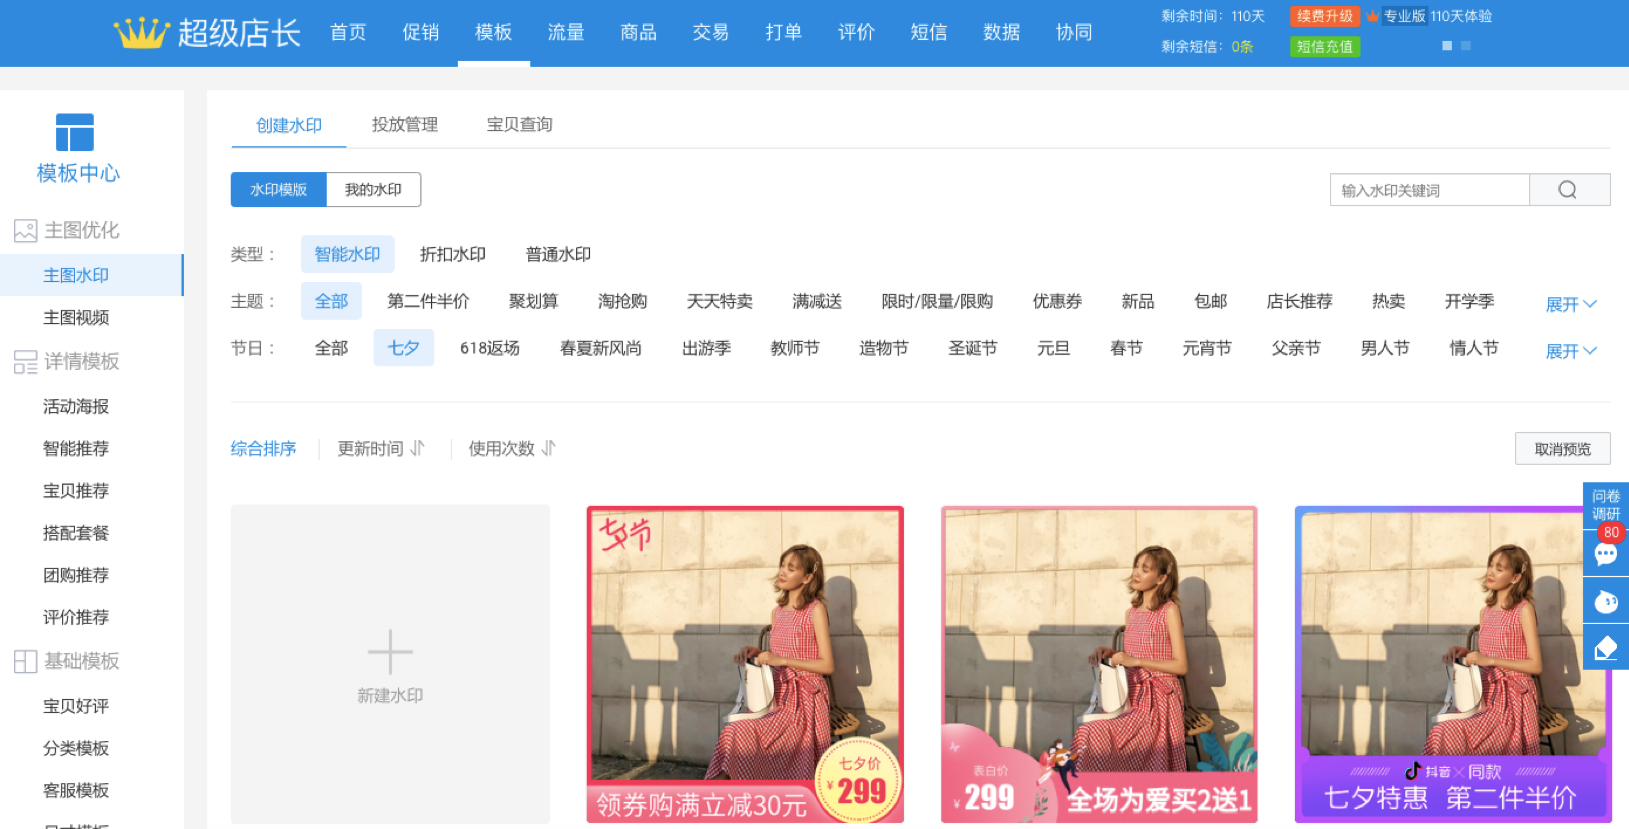Click the 模板中心 template center icon
Image resolution: width=1629 pixels, height=829 pixels.
75,133
